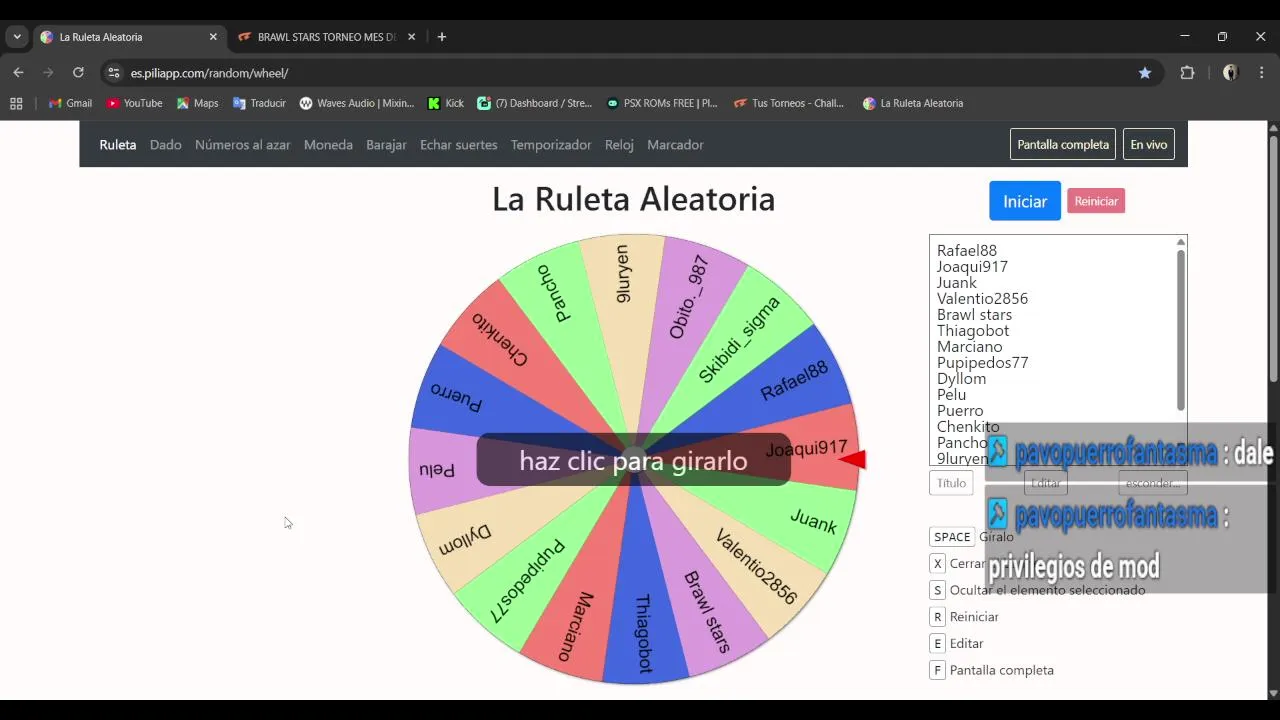The width and height of the screenshot is (1280, 720).
Task: Open Reloj page
Action: click(x=619, y=145)
